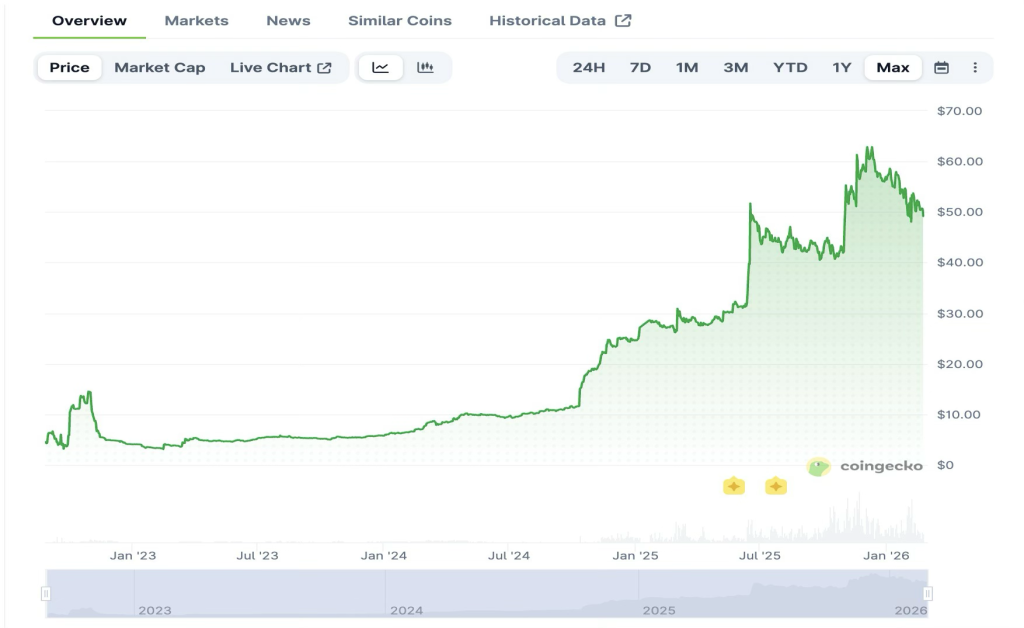Switch to the candlestick chart icon
The width and height of the screenshot is (1024, 628).
point(426,67)
